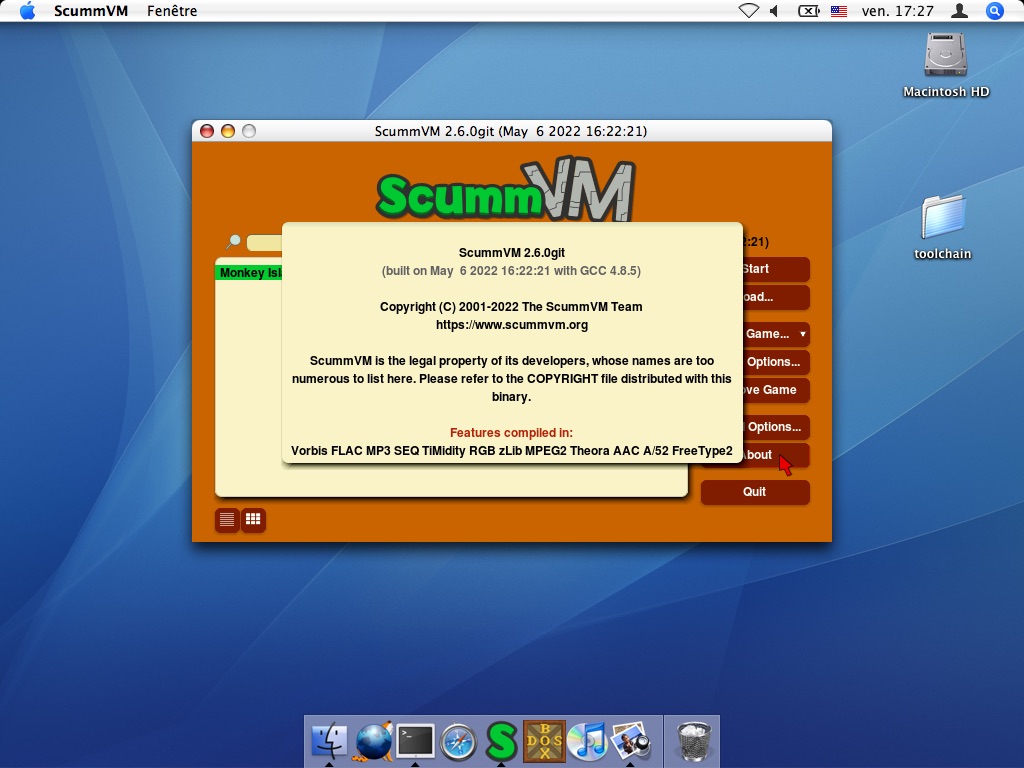This screenshot has width=1024, height=768.
Task: Open the US flag input menu
Action: click(839, 10)
